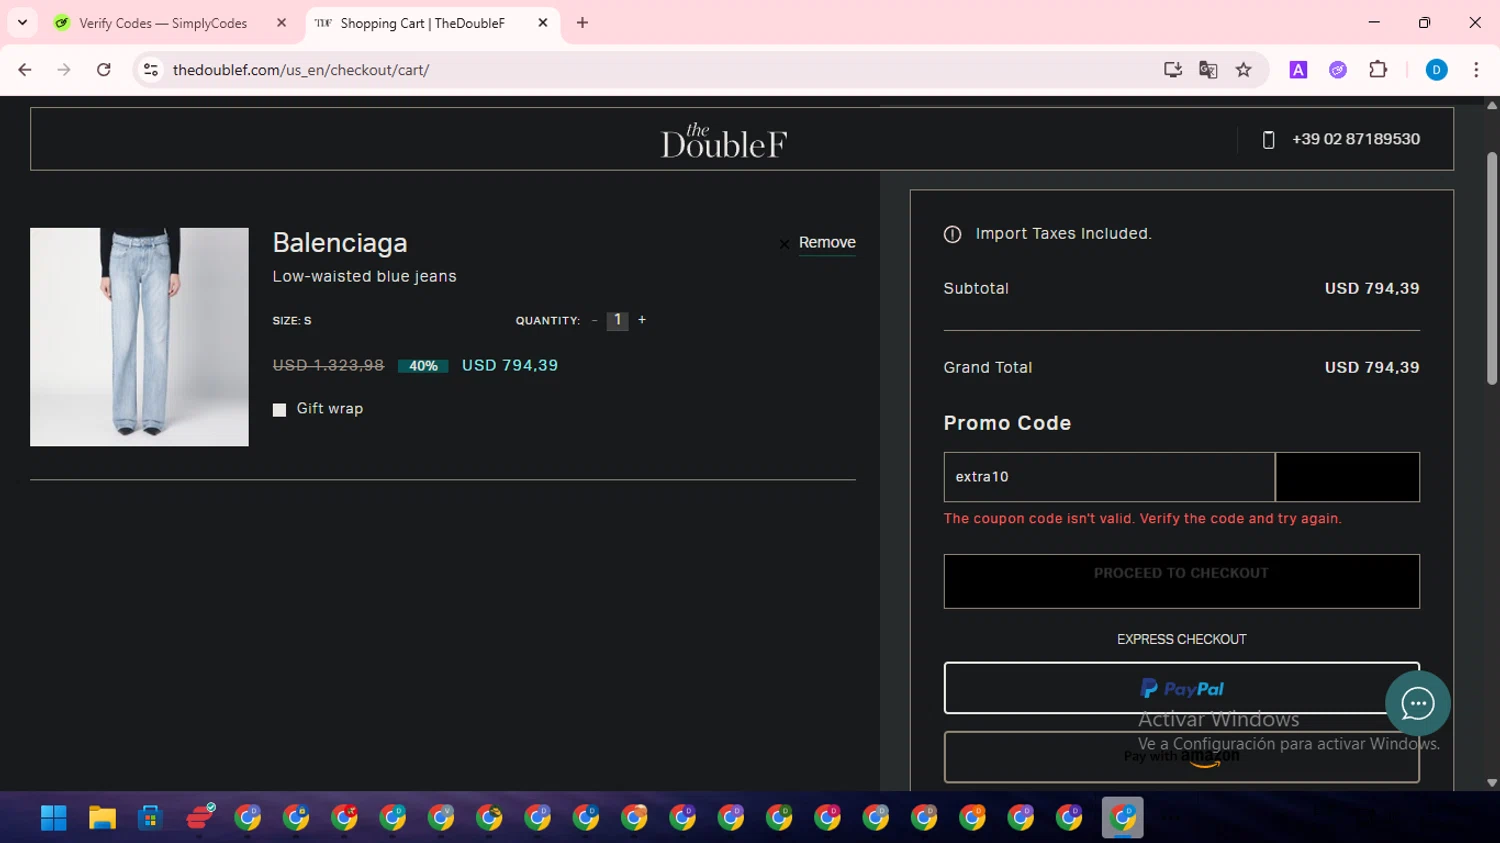The width and height of the screenshot is (1500, 843).
Task: Click the X icon beside Remove
Action: (x=784, y=244)
